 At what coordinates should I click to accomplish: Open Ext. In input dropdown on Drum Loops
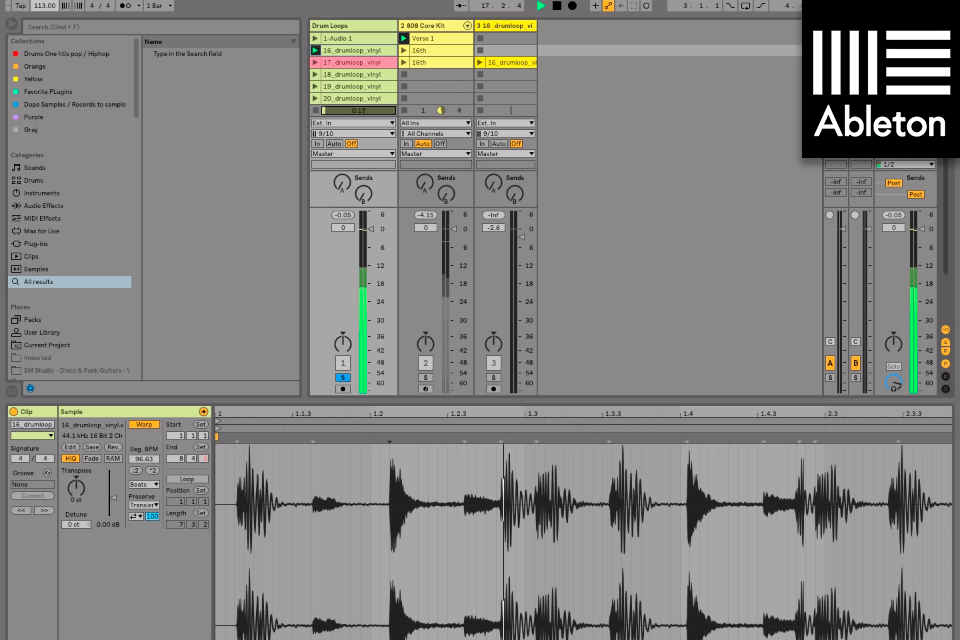353,123
